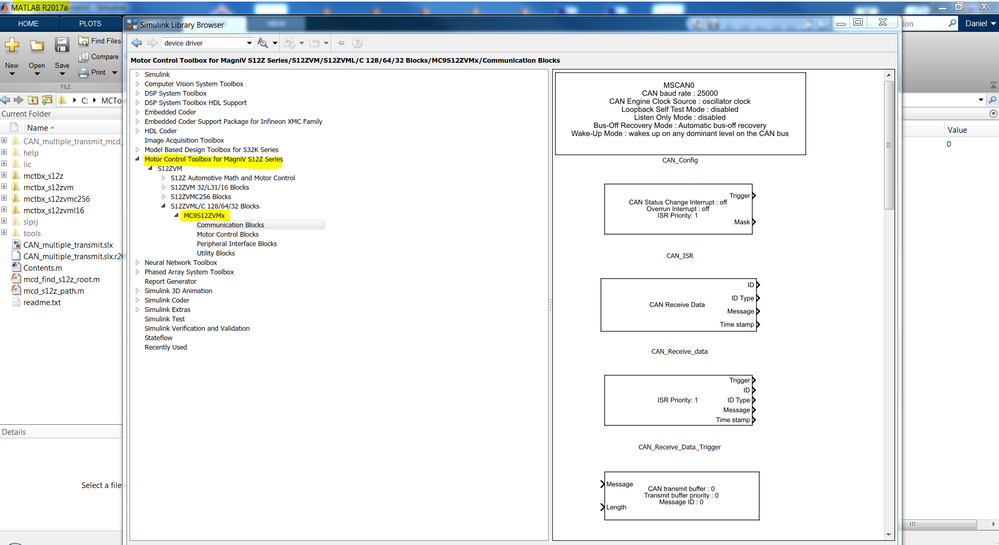Open Print dropdown arrow in MATLAB
The width and height of the screenshot is (999, 545).
(115, 73)
